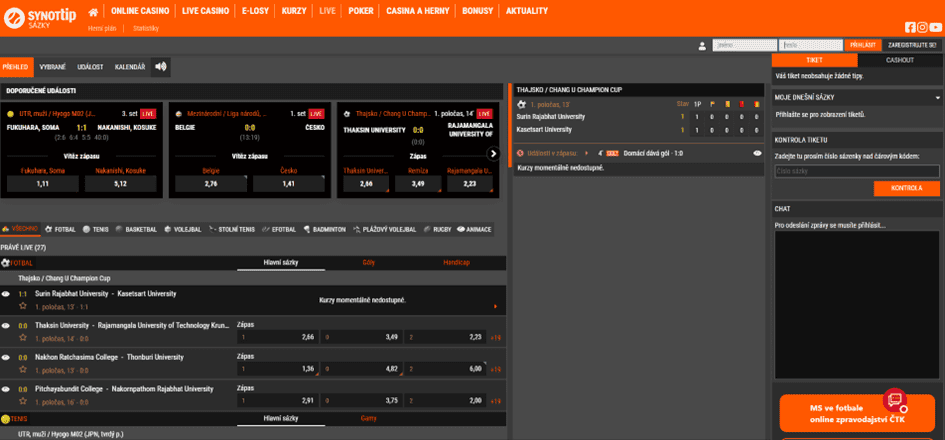
Task: Select odds 1,36 for Nakhon Ratchasima College
Action: pos(278,369)
